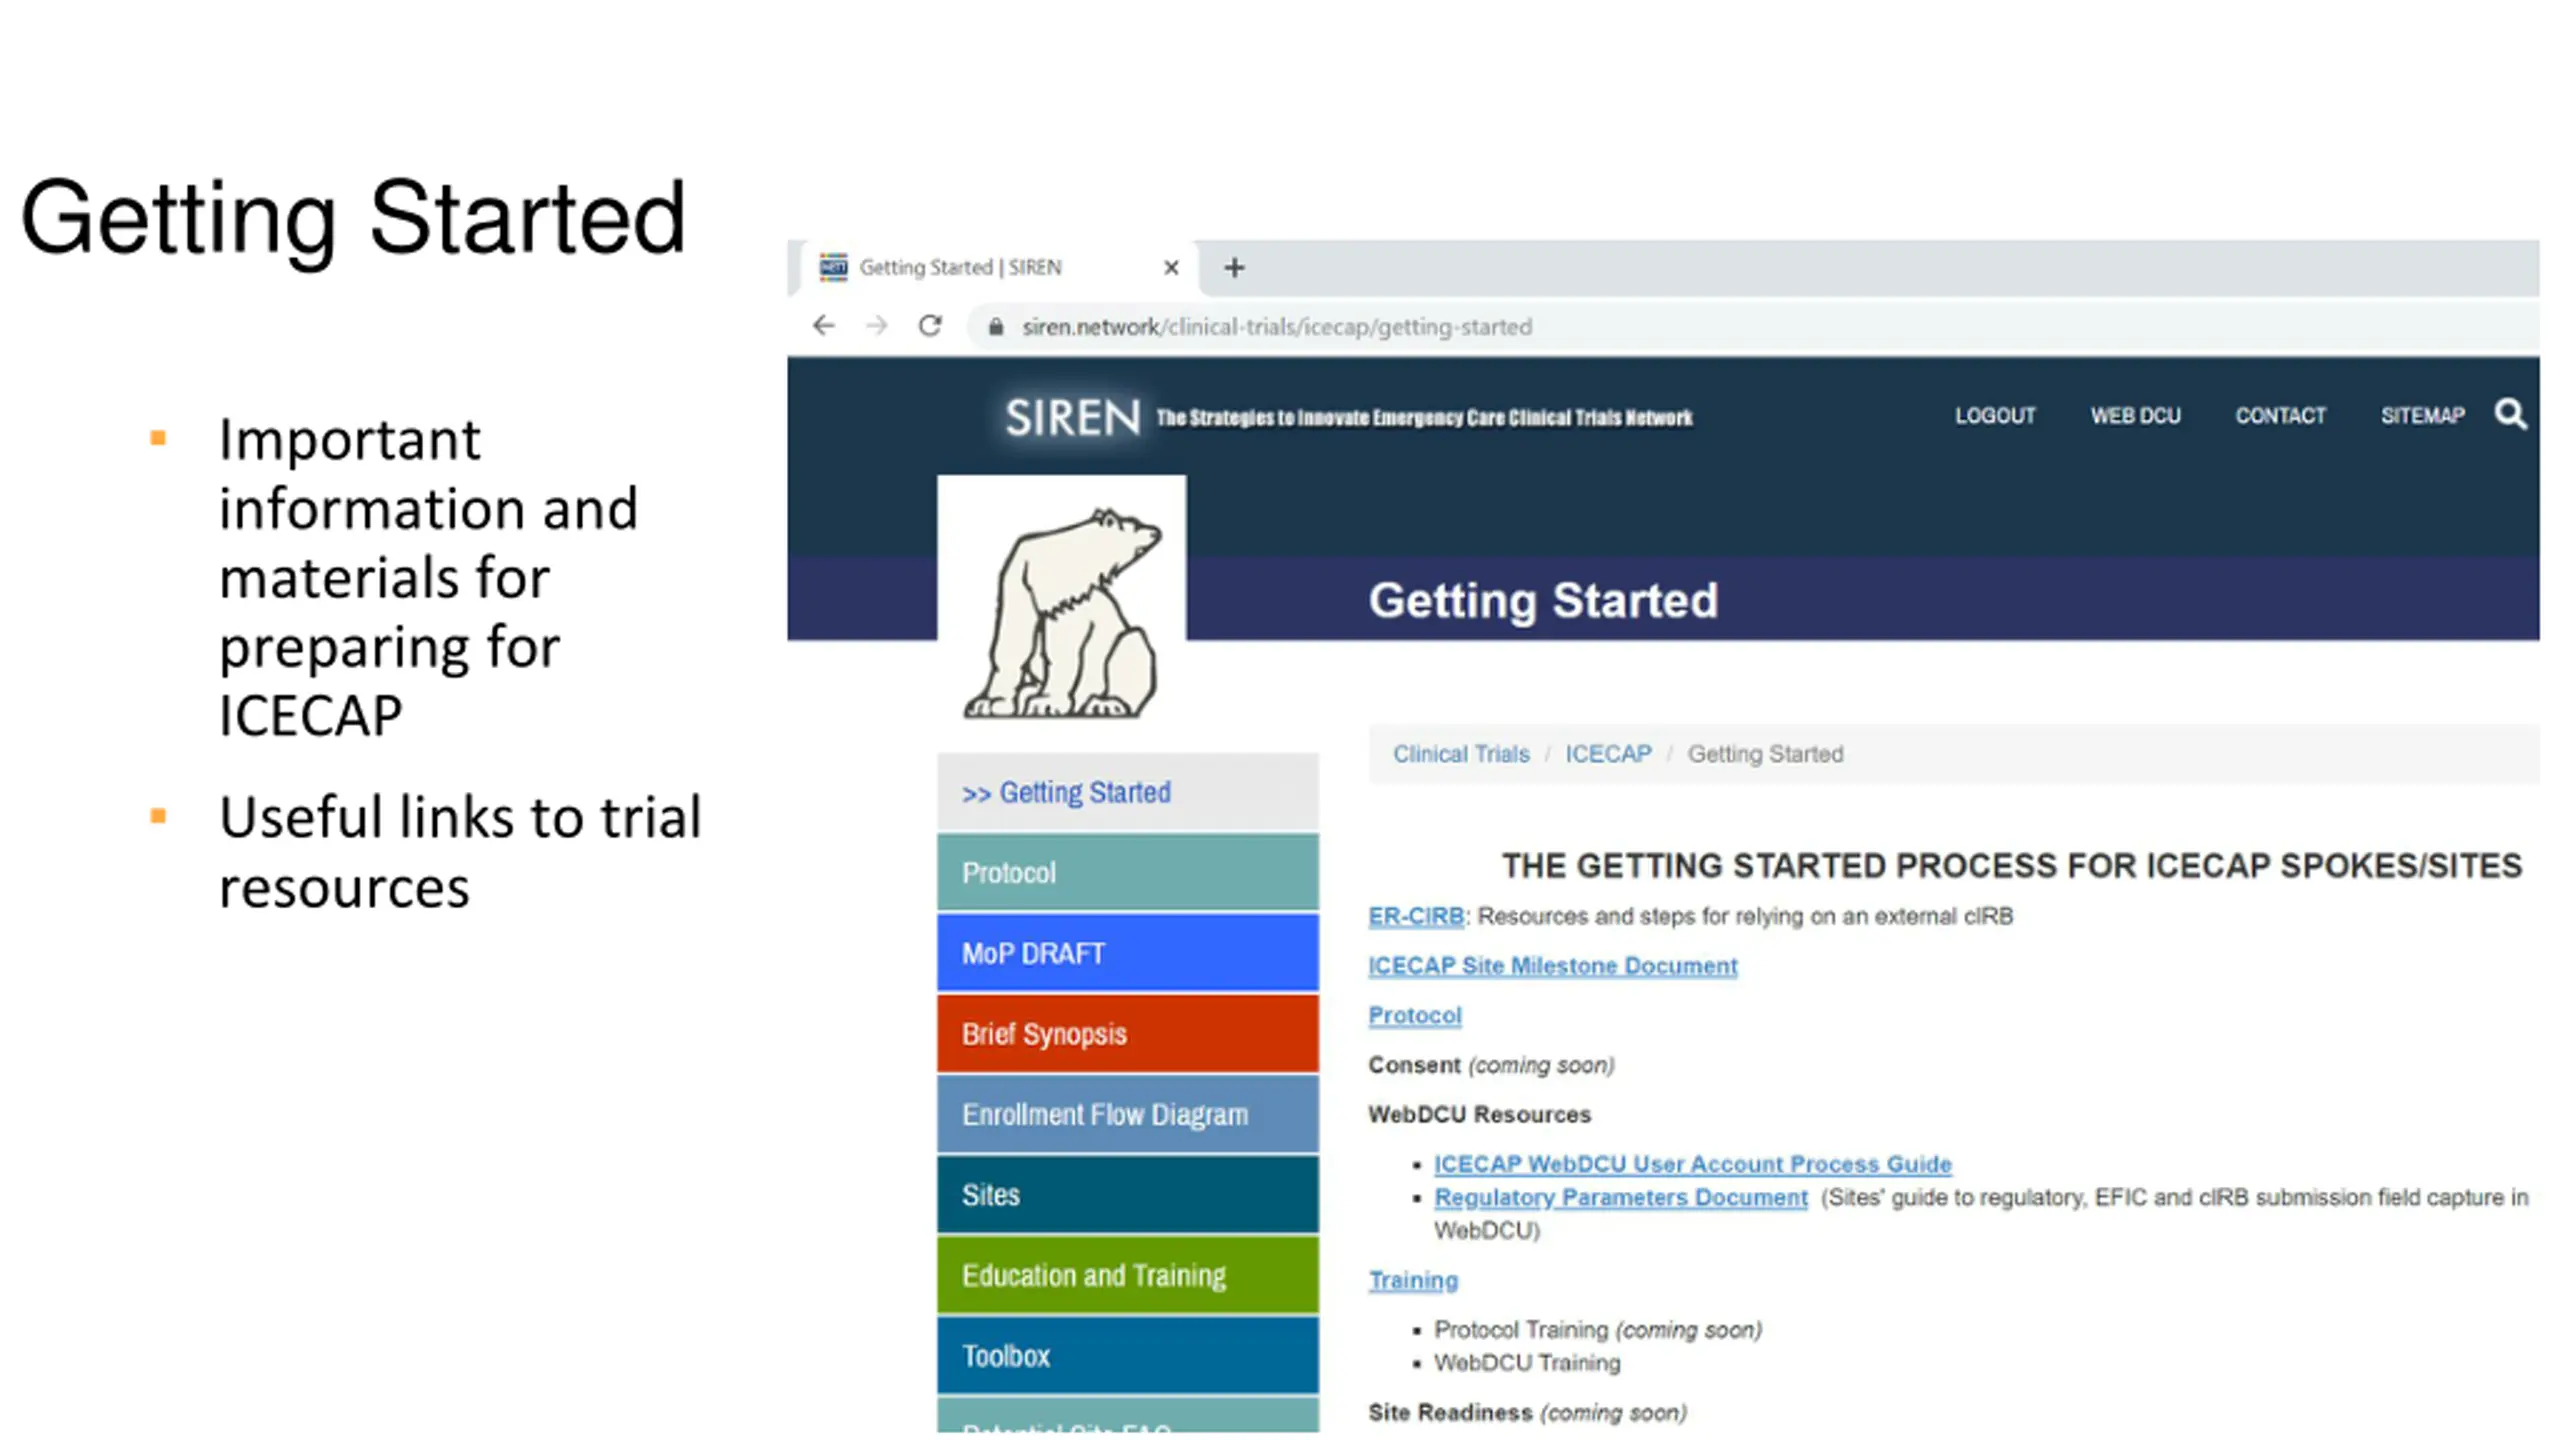This screenshot has height=1440, width=2560.
Task: Click the polar bear ICECAP image
Action: click(1061, 600)
